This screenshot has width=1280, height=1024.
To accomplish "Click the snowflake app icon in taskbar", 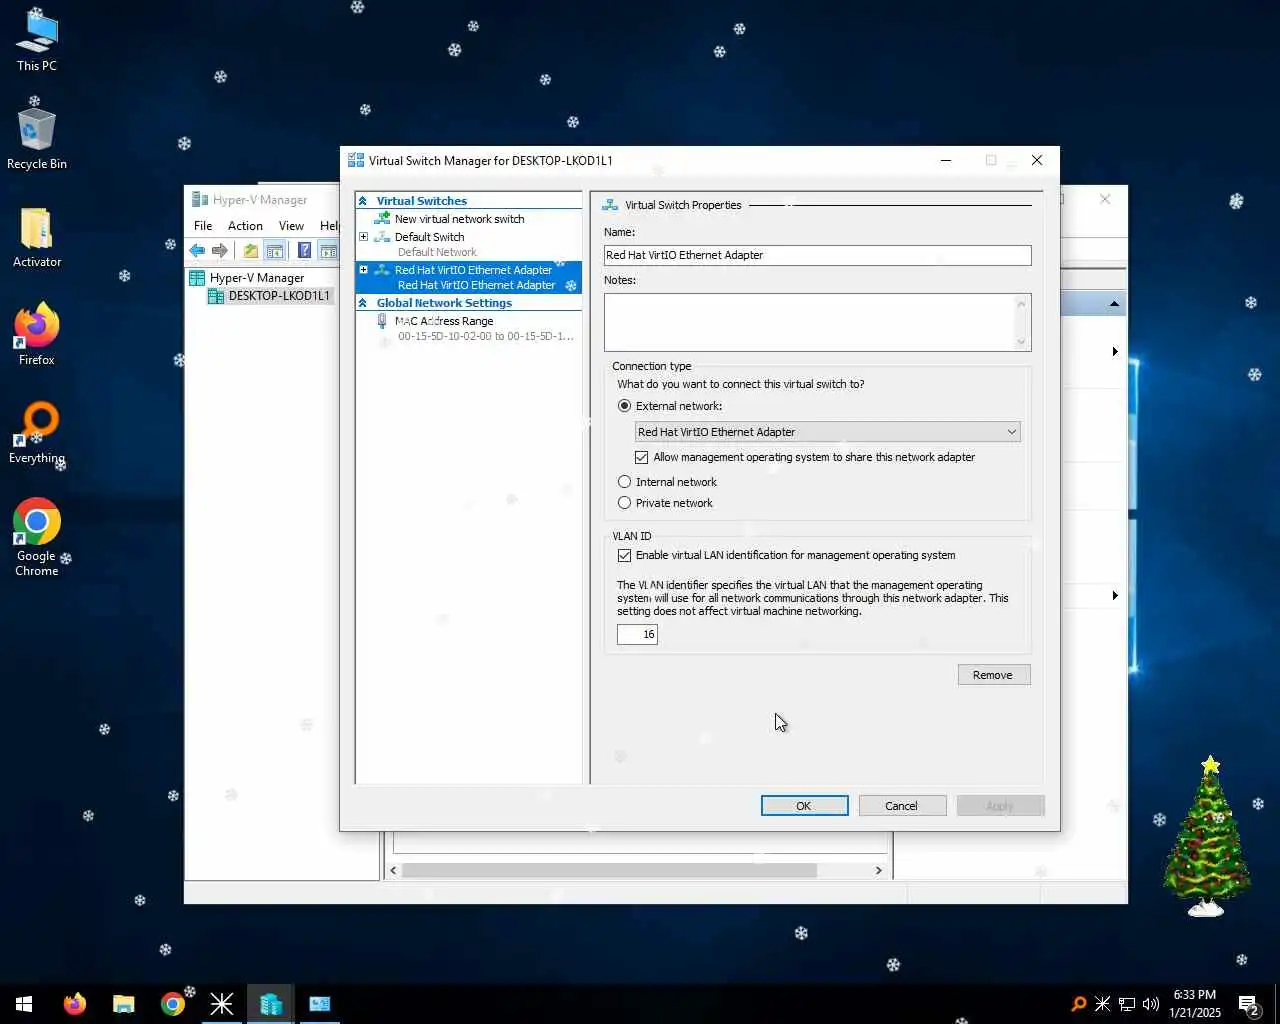I will (222, 1004).
